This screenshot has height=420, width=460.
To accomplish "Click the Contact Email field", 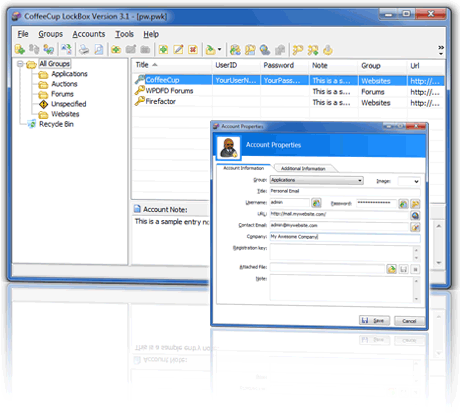I will 339,225.
